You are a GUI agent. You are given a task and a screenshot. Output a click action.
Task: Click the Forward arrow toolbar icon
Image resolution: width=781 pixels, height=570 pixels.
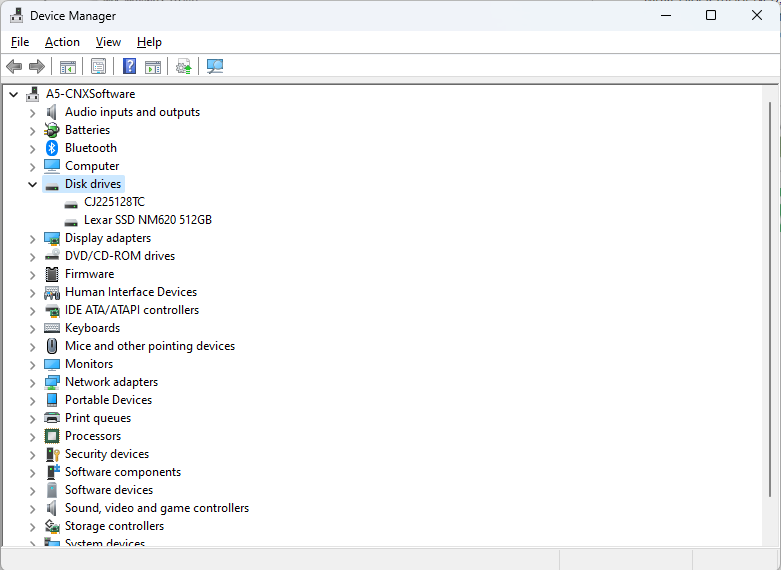(x=37, y=66)
